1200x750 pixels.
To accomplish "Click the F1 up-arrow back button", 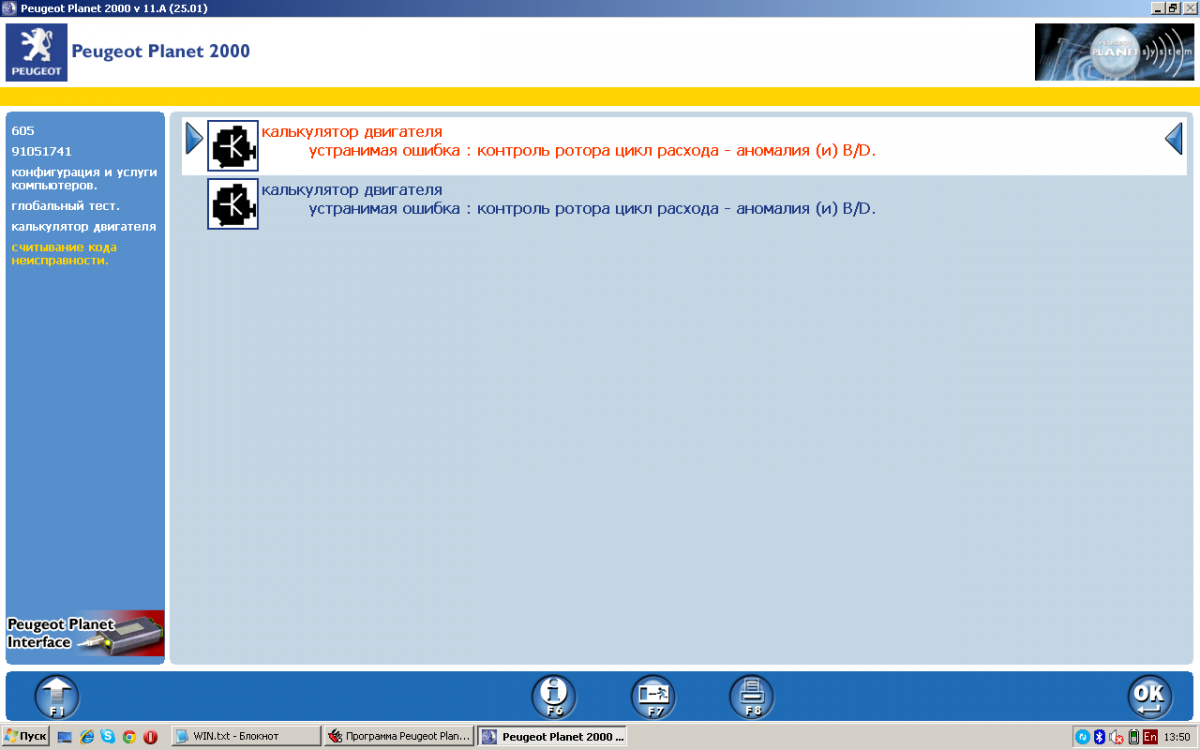I will (57, 696).
